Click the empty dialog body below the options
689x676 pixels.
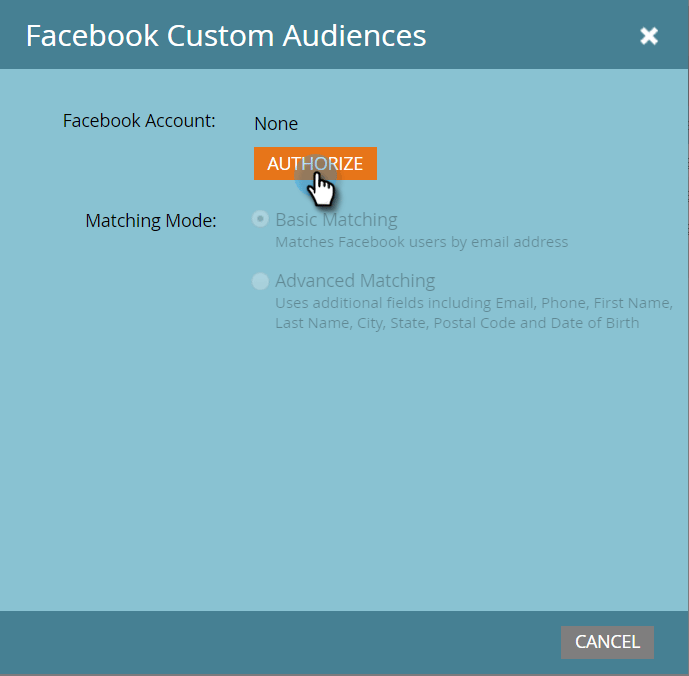344,470
